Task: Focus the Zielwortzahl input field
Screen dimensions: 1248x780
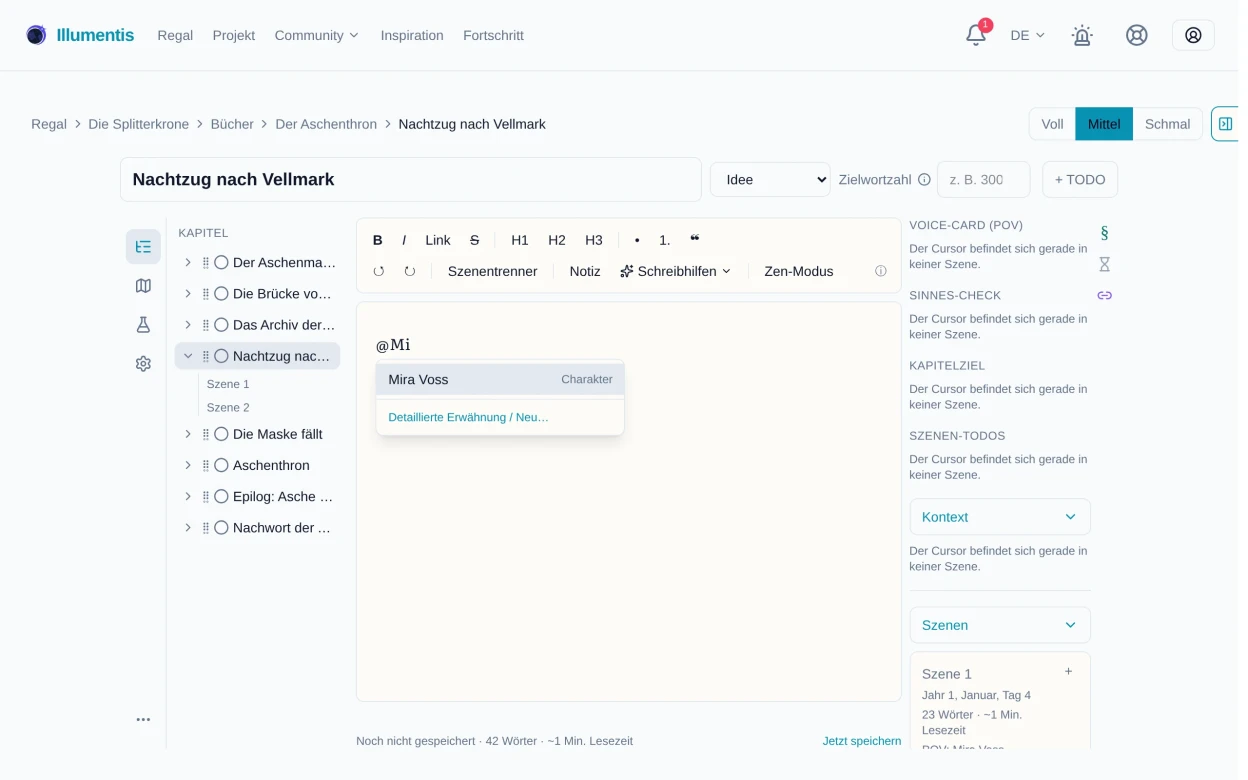Action: (983, 180)
